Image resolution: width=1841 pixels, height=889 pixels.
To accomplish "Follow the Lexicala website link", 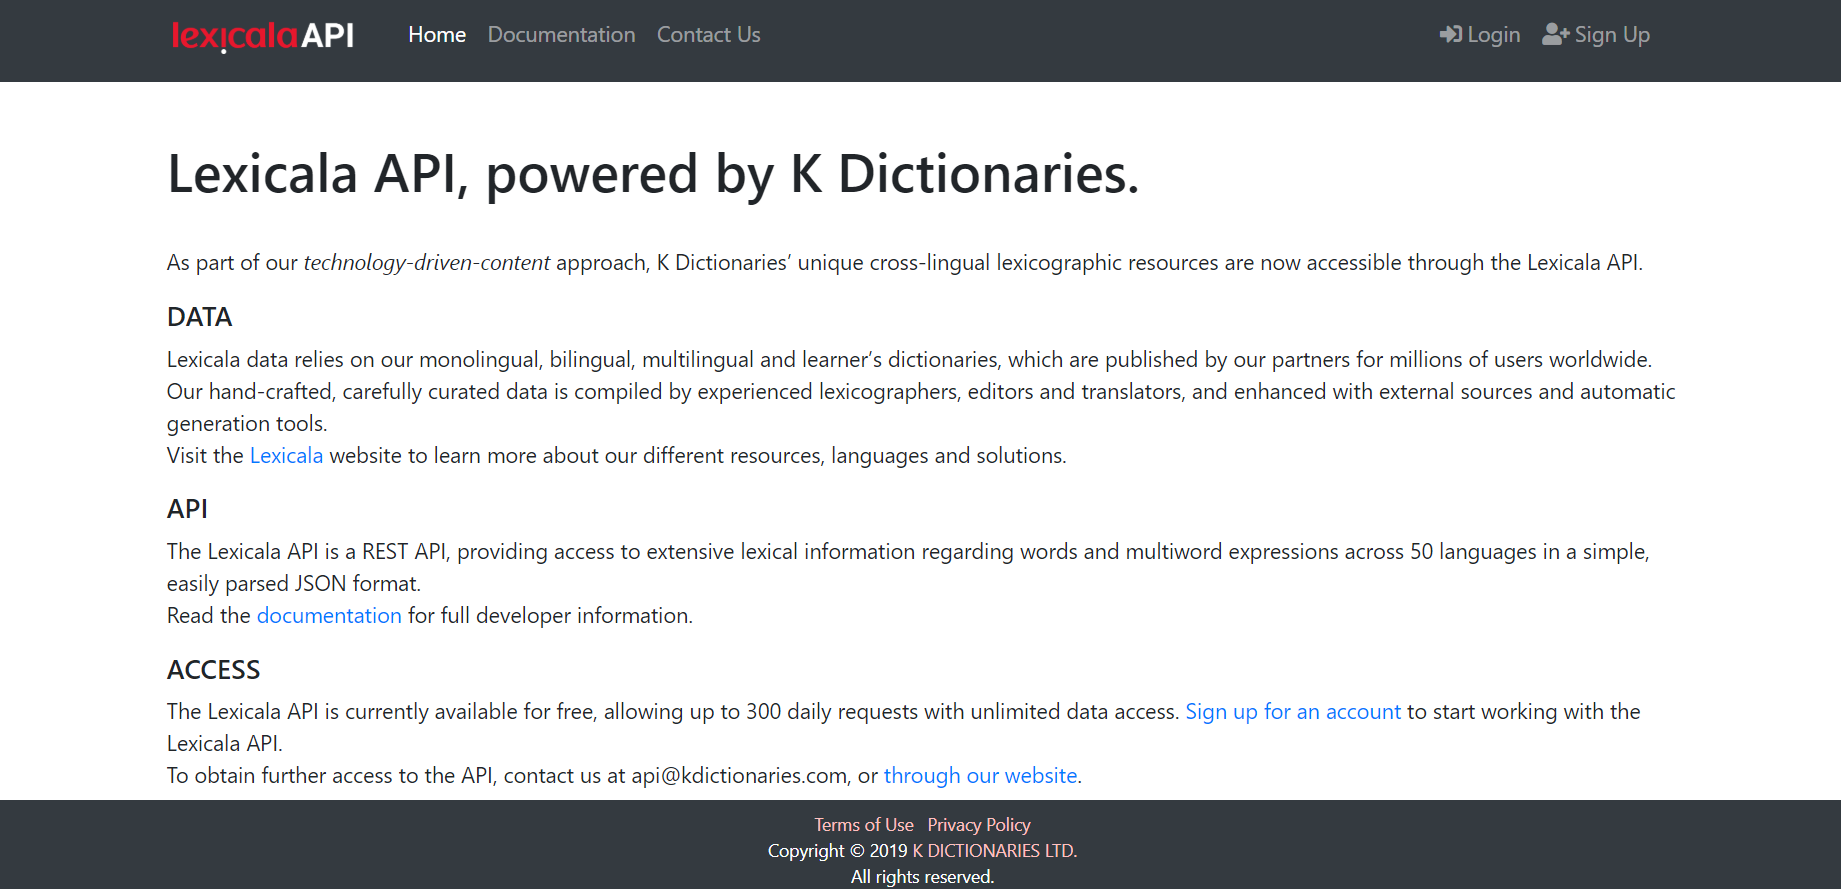I will pos(286,456).
